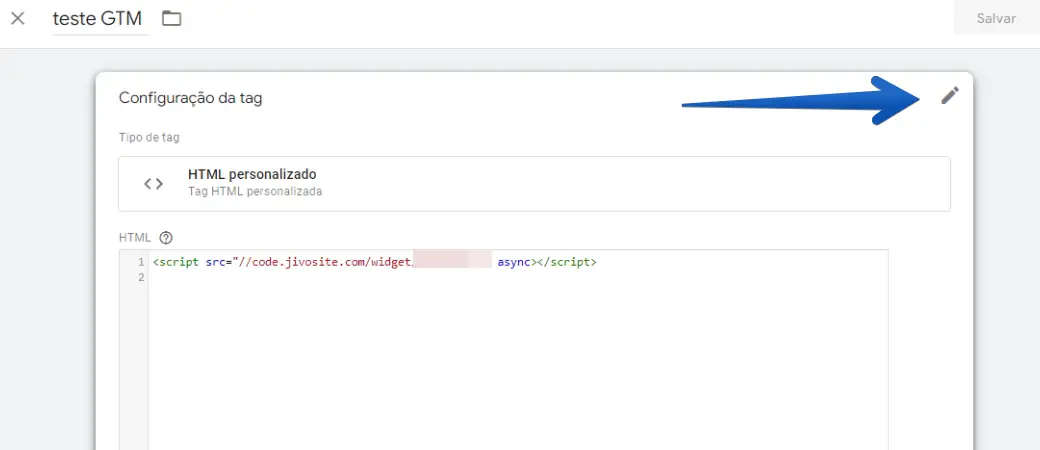The image size is (1040, 450).
Task: Click the 'async' attribute in the code
Action: [513, 262]
